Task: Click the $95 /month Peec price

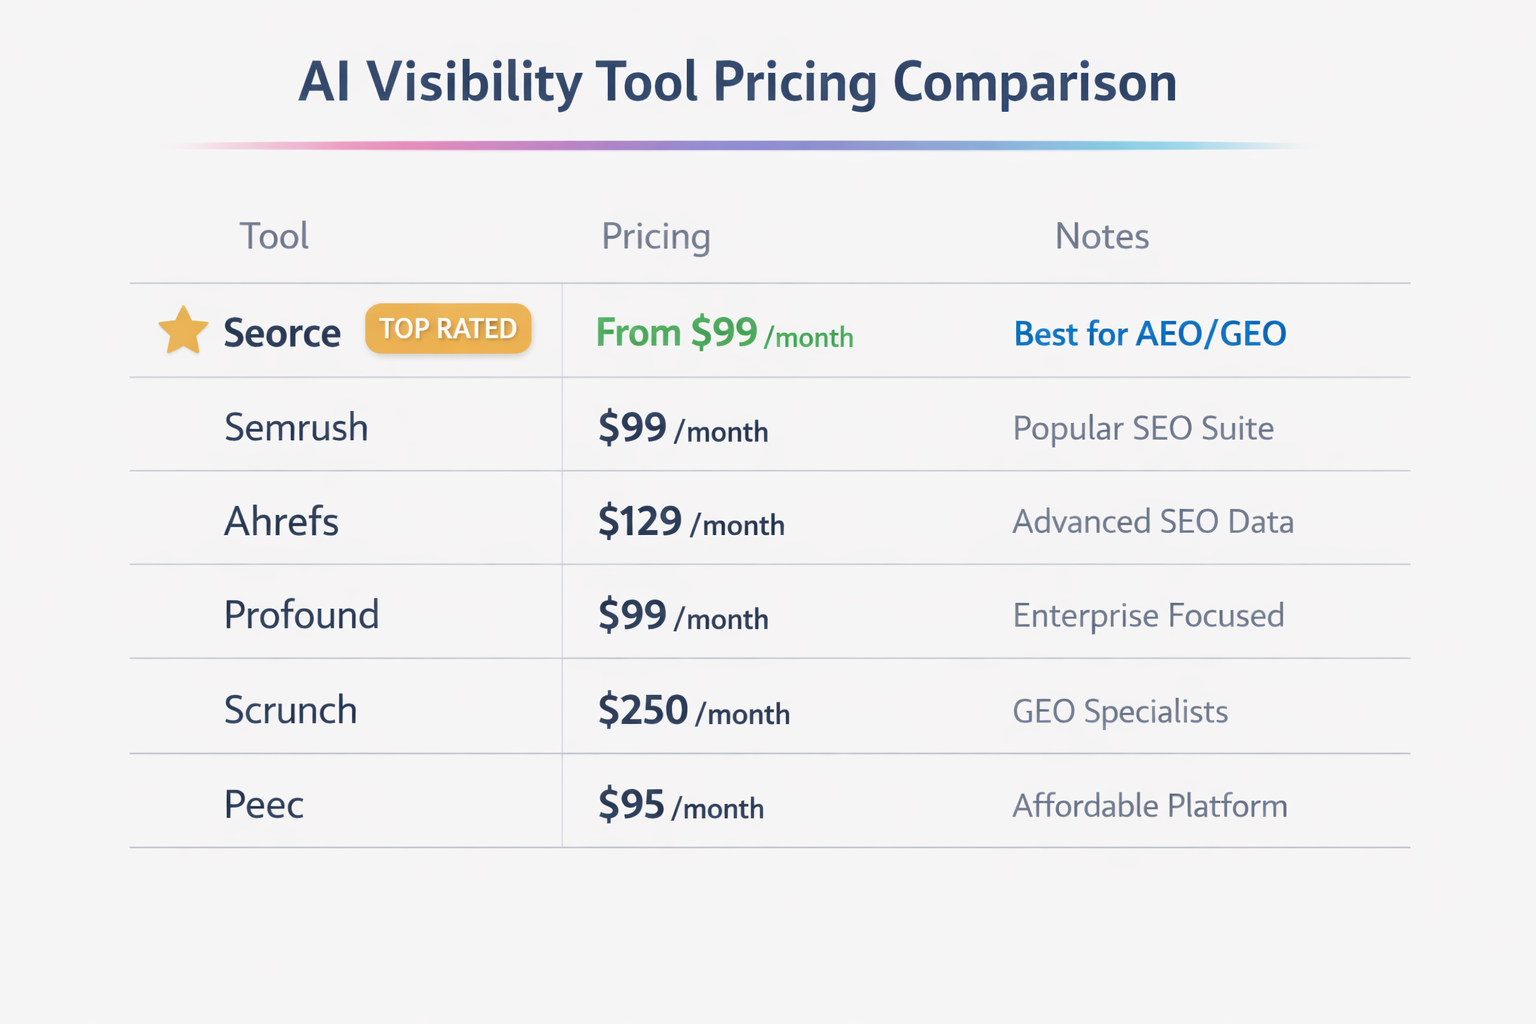Action: 680,805
